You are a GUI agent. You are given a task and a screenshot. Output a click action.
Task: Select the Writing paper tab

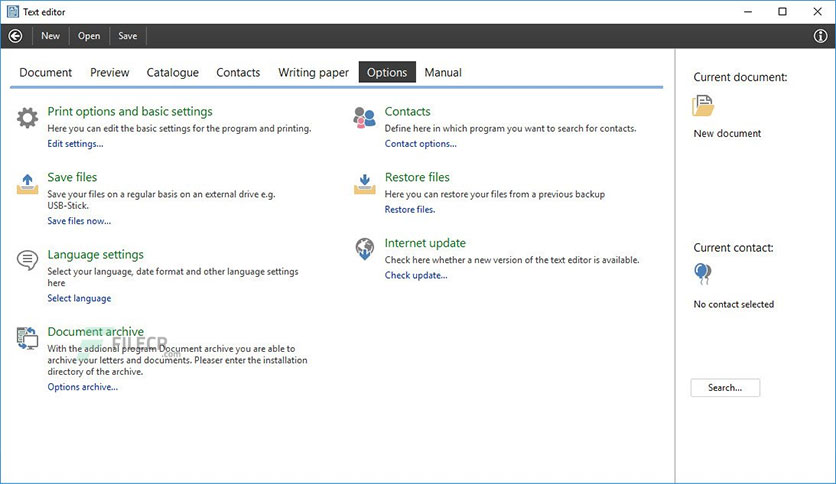click(314, 72)
